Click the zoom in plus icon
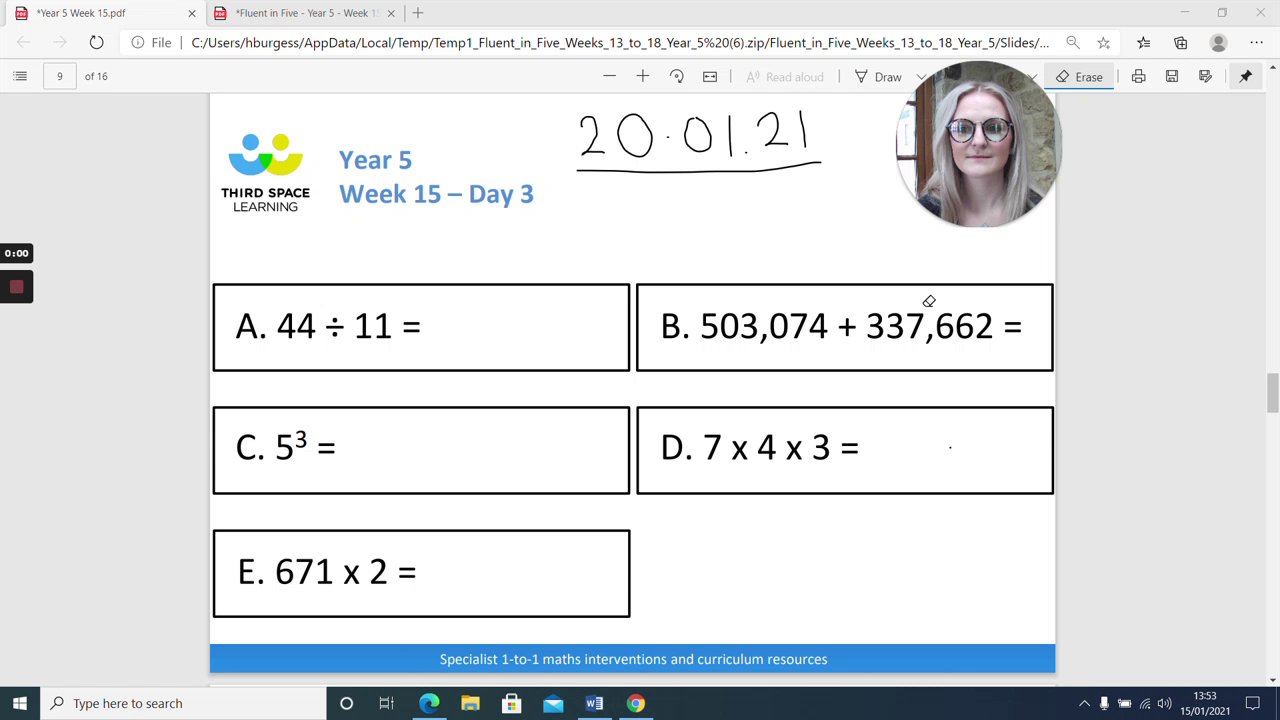Viewport: 1280px width, 720px height. pos(642,76)
